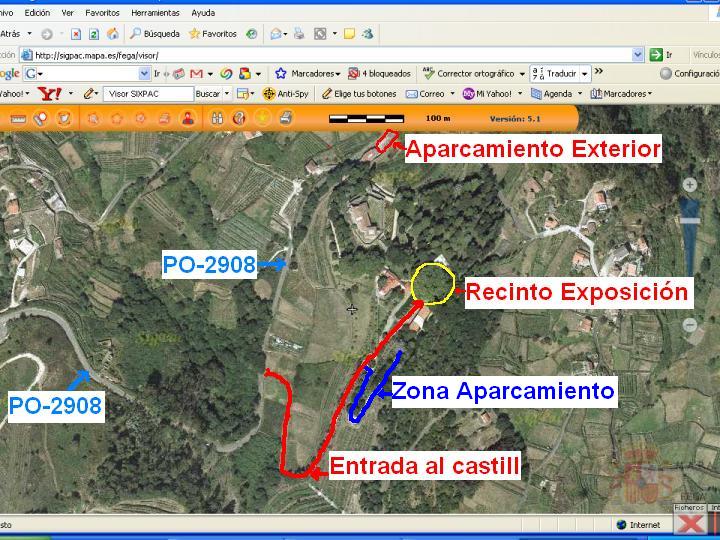Click the Anti-Spy toolbar button

(x=285, y=93)
